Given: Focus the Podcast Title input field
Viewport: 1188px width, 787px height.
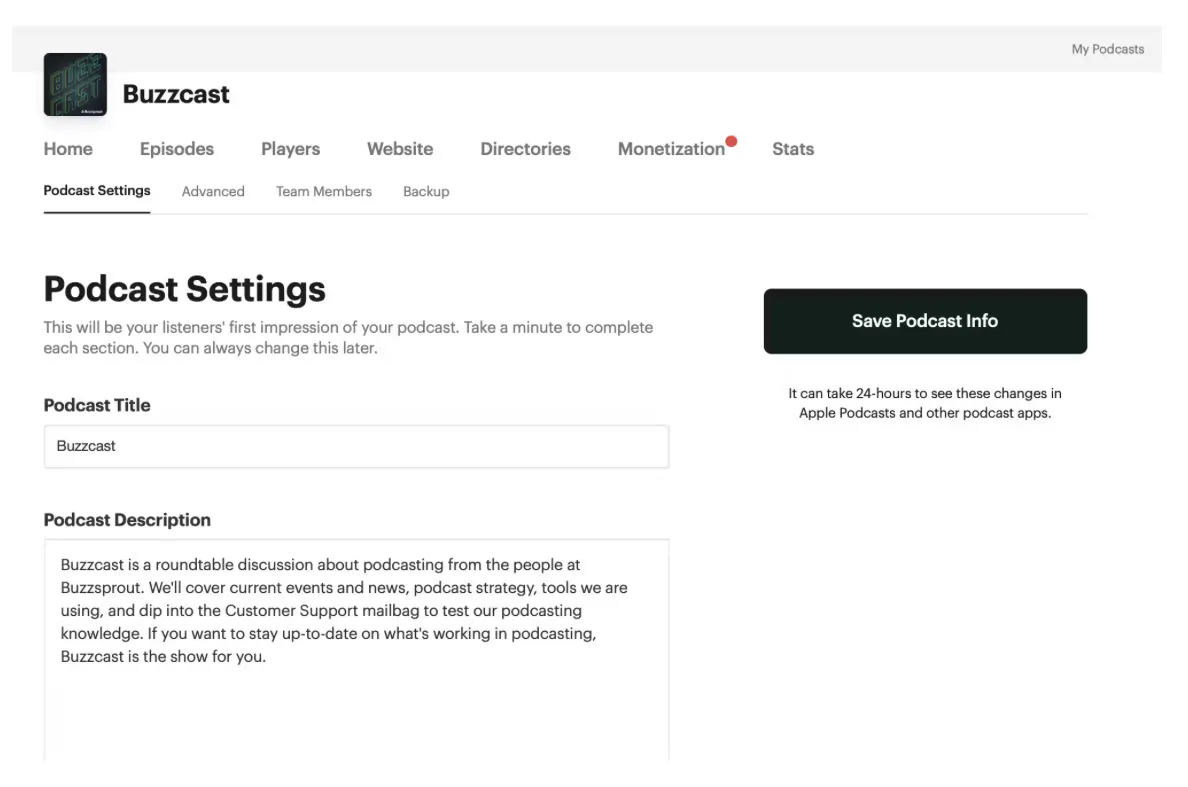Looking at the screenshot, I should (356, 446).
